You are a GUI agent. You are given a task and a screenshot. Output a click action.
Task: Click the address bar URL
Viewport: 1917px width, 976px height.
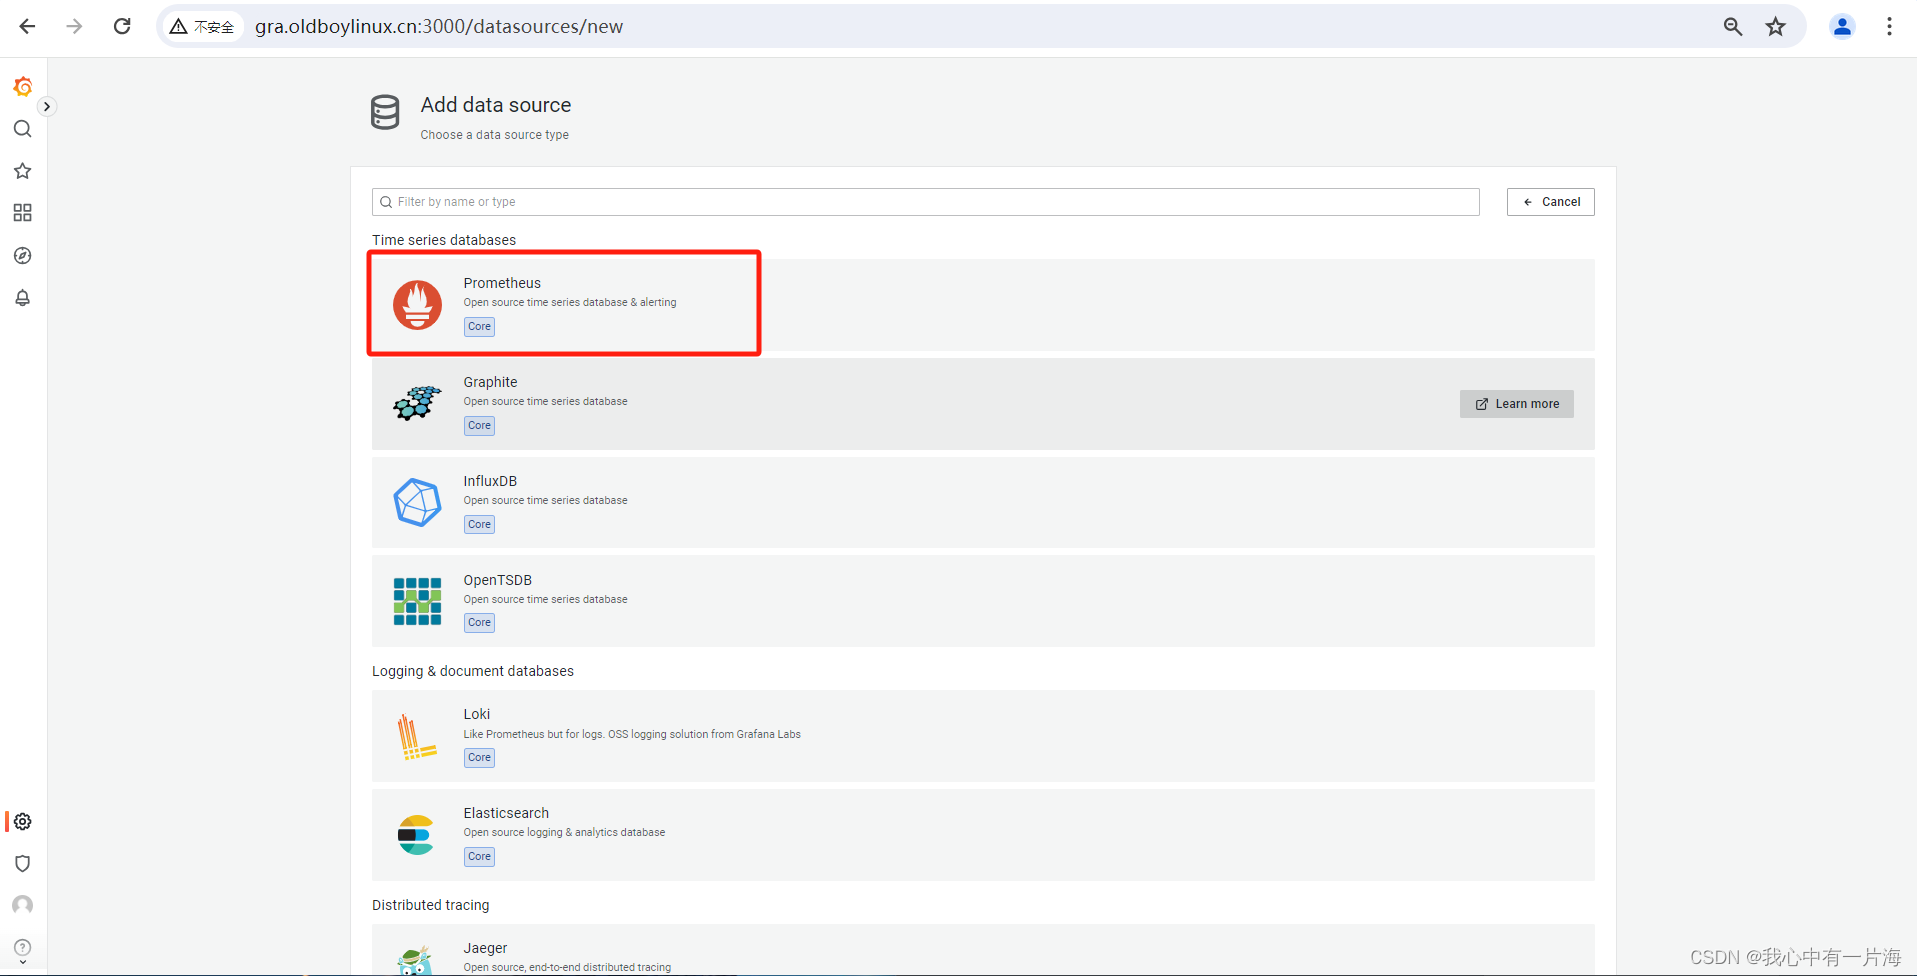(x=439, y=27)
